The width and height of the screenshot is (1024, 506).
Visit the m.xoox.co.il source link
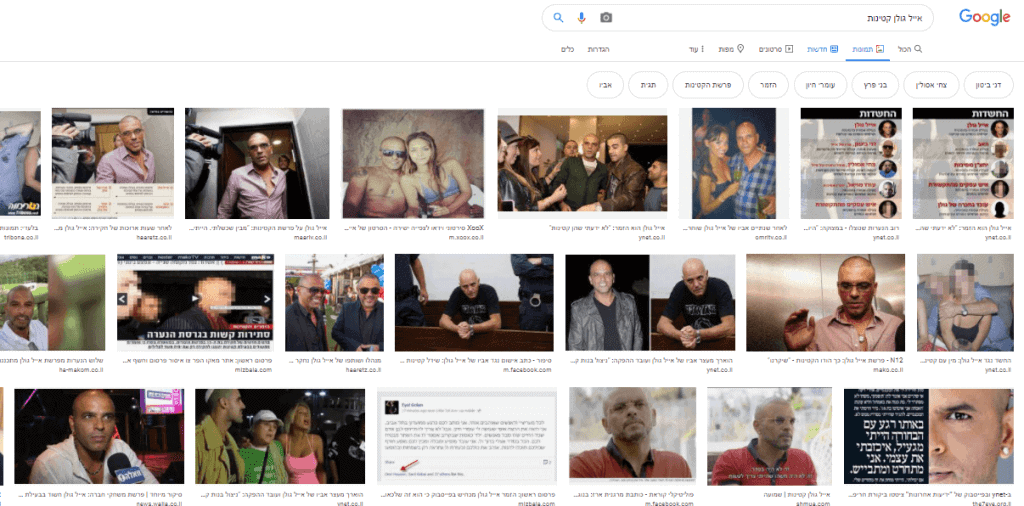pos(466,238)
